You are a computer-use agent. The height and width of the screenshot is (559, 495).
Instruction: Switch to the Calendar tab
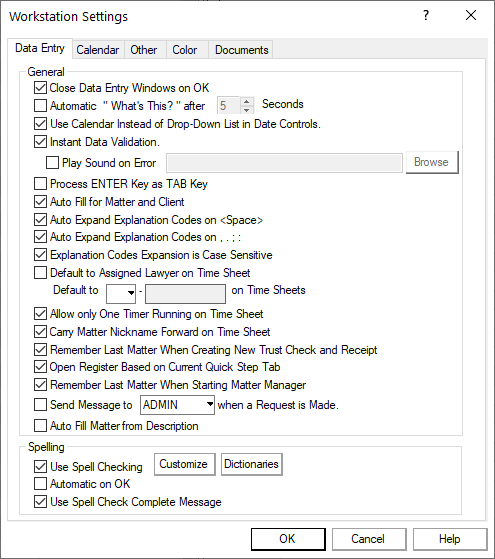pos(98,50)
